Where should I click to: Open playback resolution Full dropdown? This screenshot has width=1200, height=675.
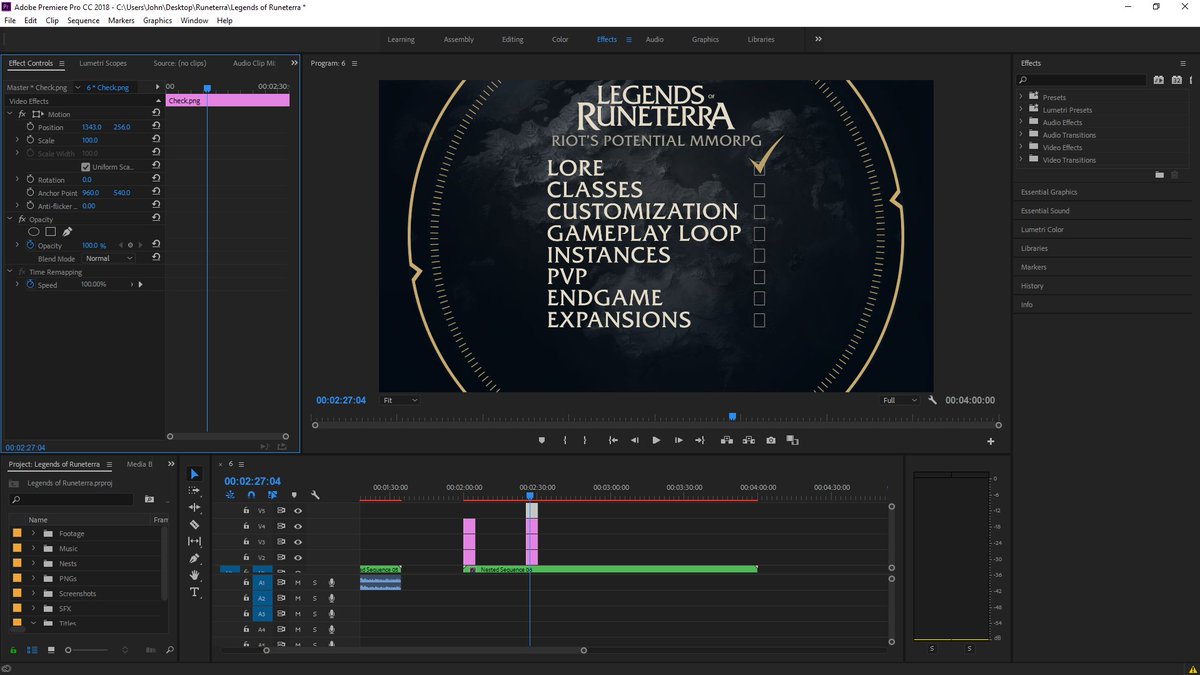click(898, 400)
